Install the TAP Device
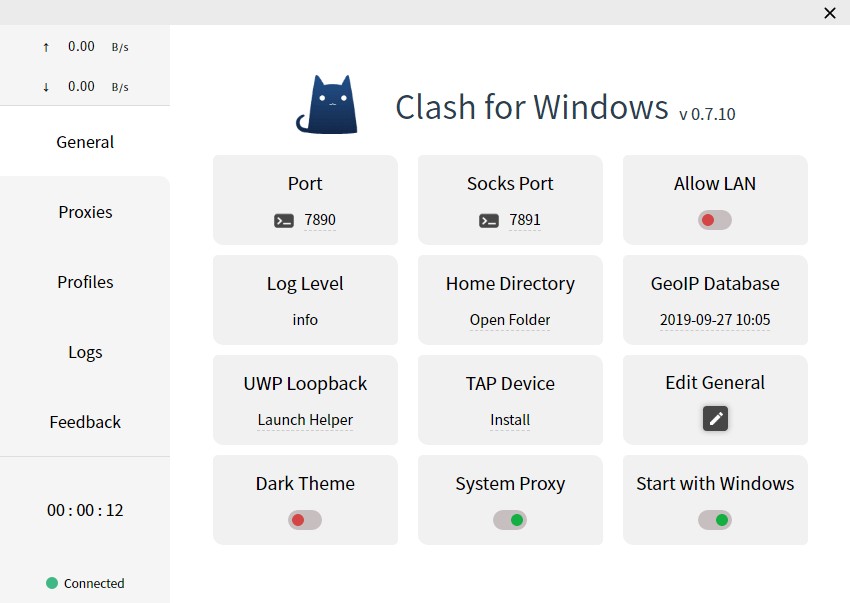This screenshot has width=850, height=603. point(510,420)
